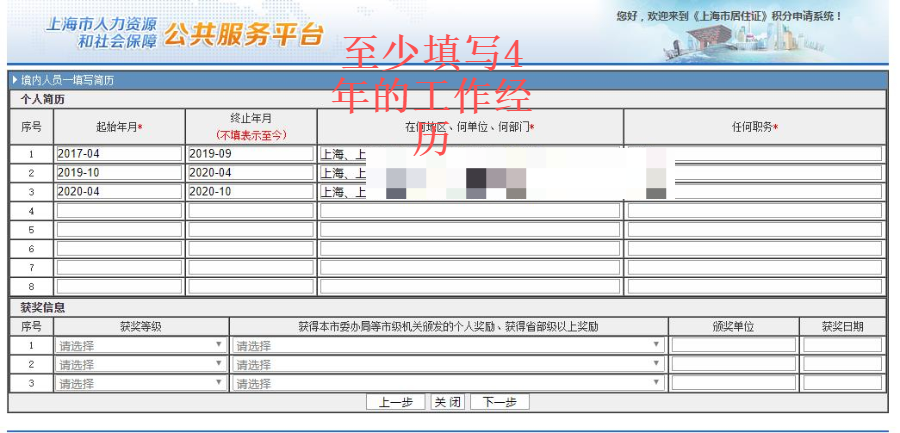The image size is (900, 433).
Task: Focus the start date field in resume row 7
Action: (119, 268)
